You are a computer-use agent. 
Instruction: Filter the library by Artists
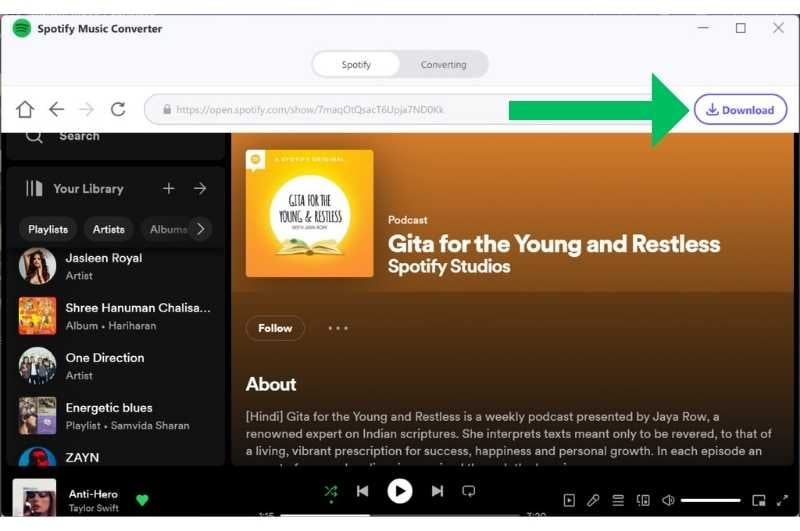click(x=109, y=230)
